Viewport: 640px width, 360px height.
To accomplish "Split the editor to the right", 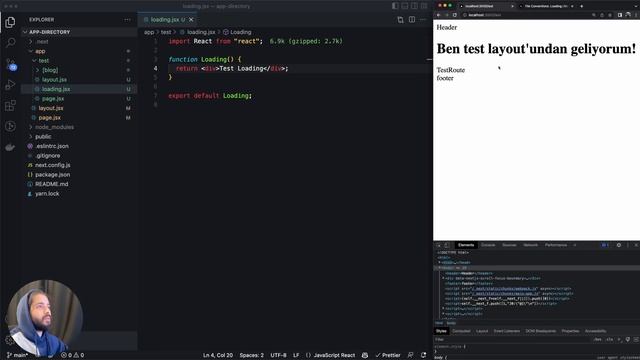I will pyautogui.click(x=412, y=20).
